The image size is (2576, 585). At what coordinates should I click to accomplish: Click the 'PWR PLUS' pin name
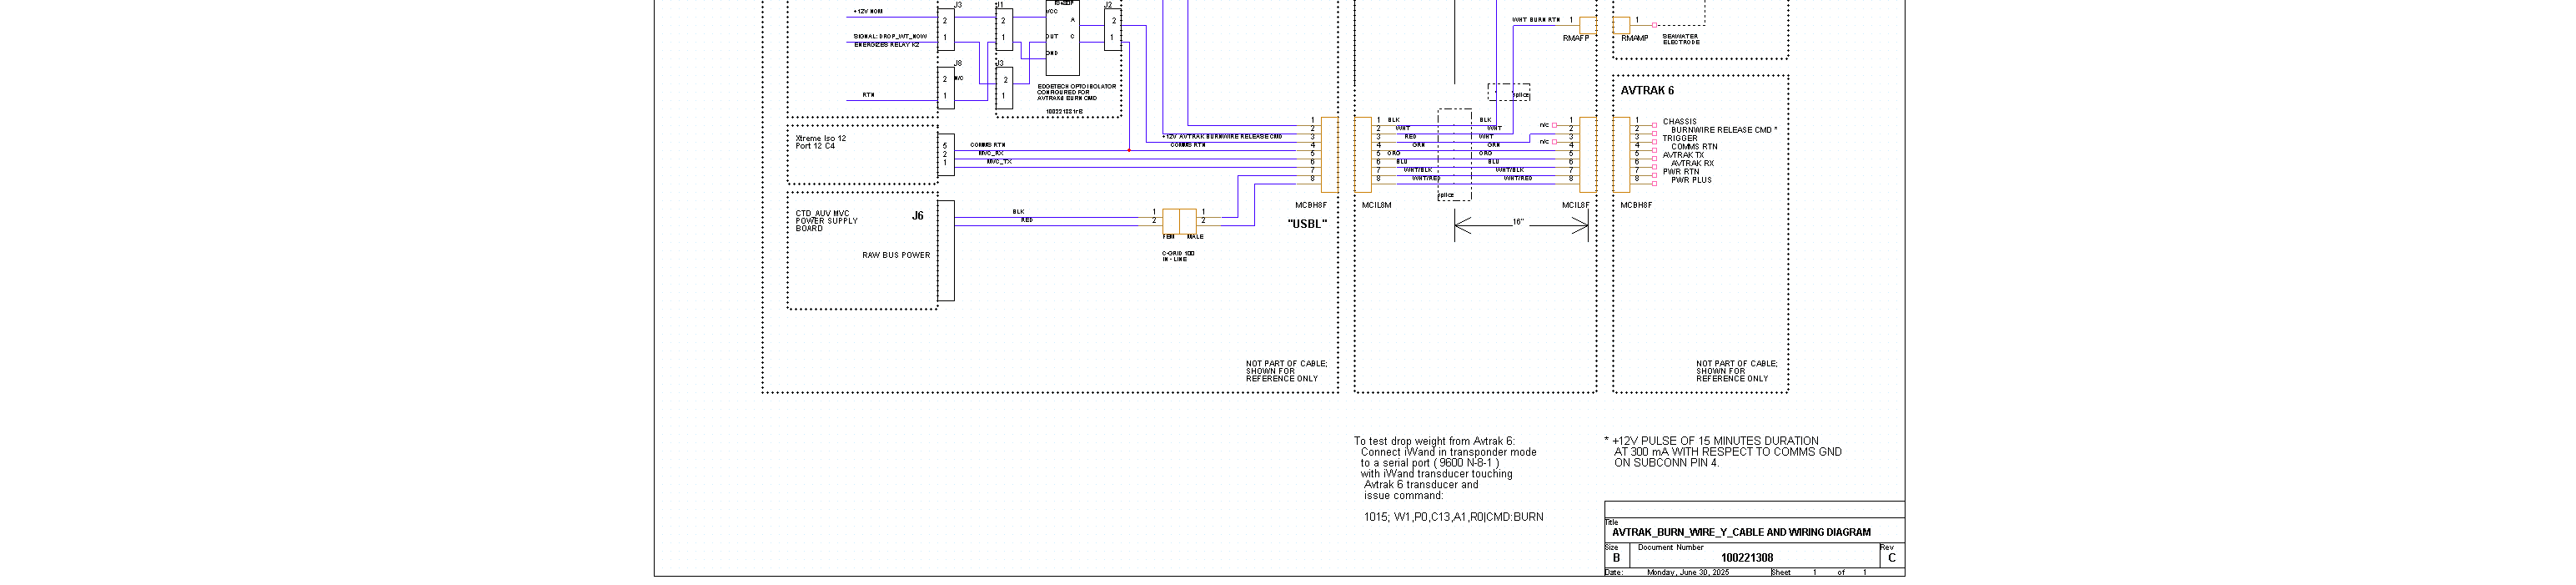pos(1691,180)
